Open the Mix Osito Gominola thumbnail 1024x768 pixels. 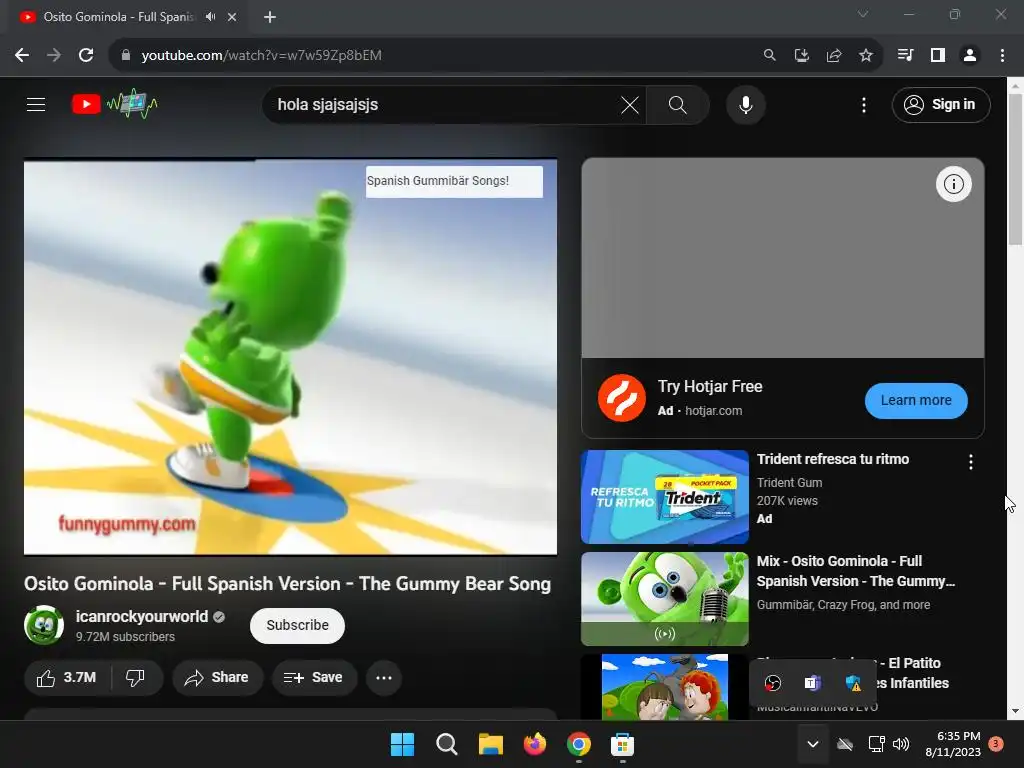pyautogui.click(x=665, y=599)
